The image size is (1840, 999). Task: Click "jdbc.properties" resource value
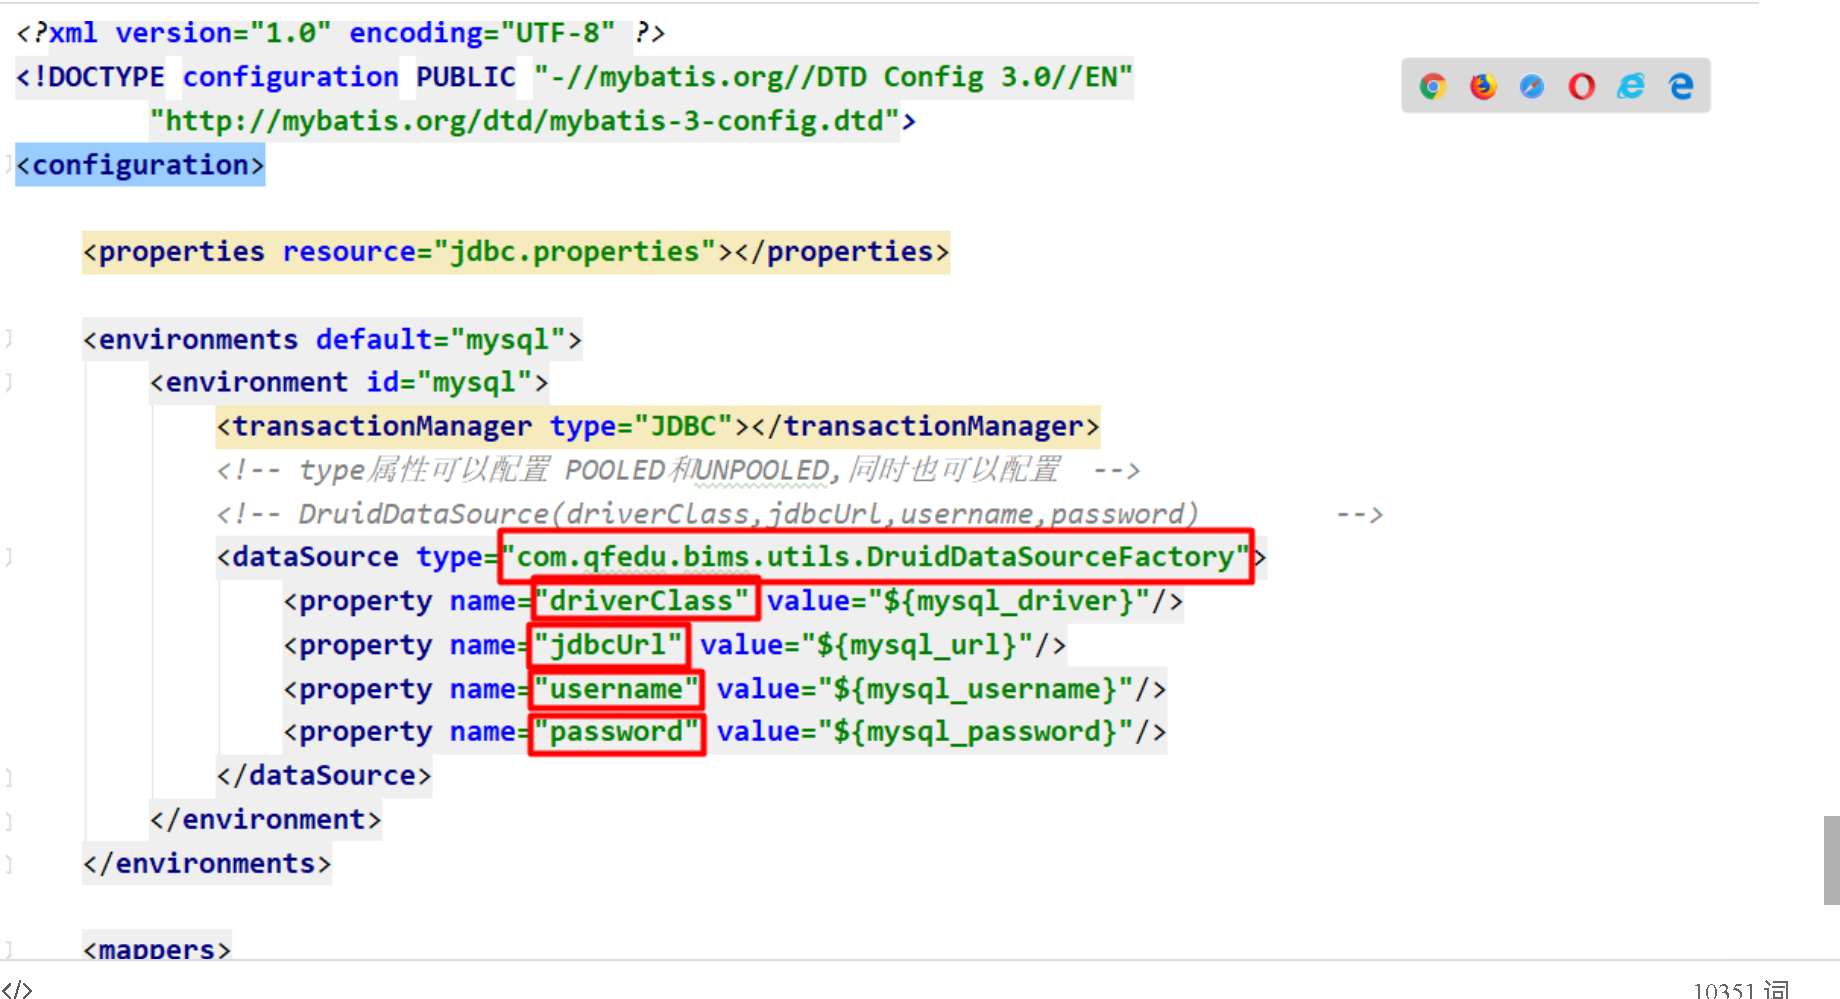pyautogui.click(x=574, y=252)
